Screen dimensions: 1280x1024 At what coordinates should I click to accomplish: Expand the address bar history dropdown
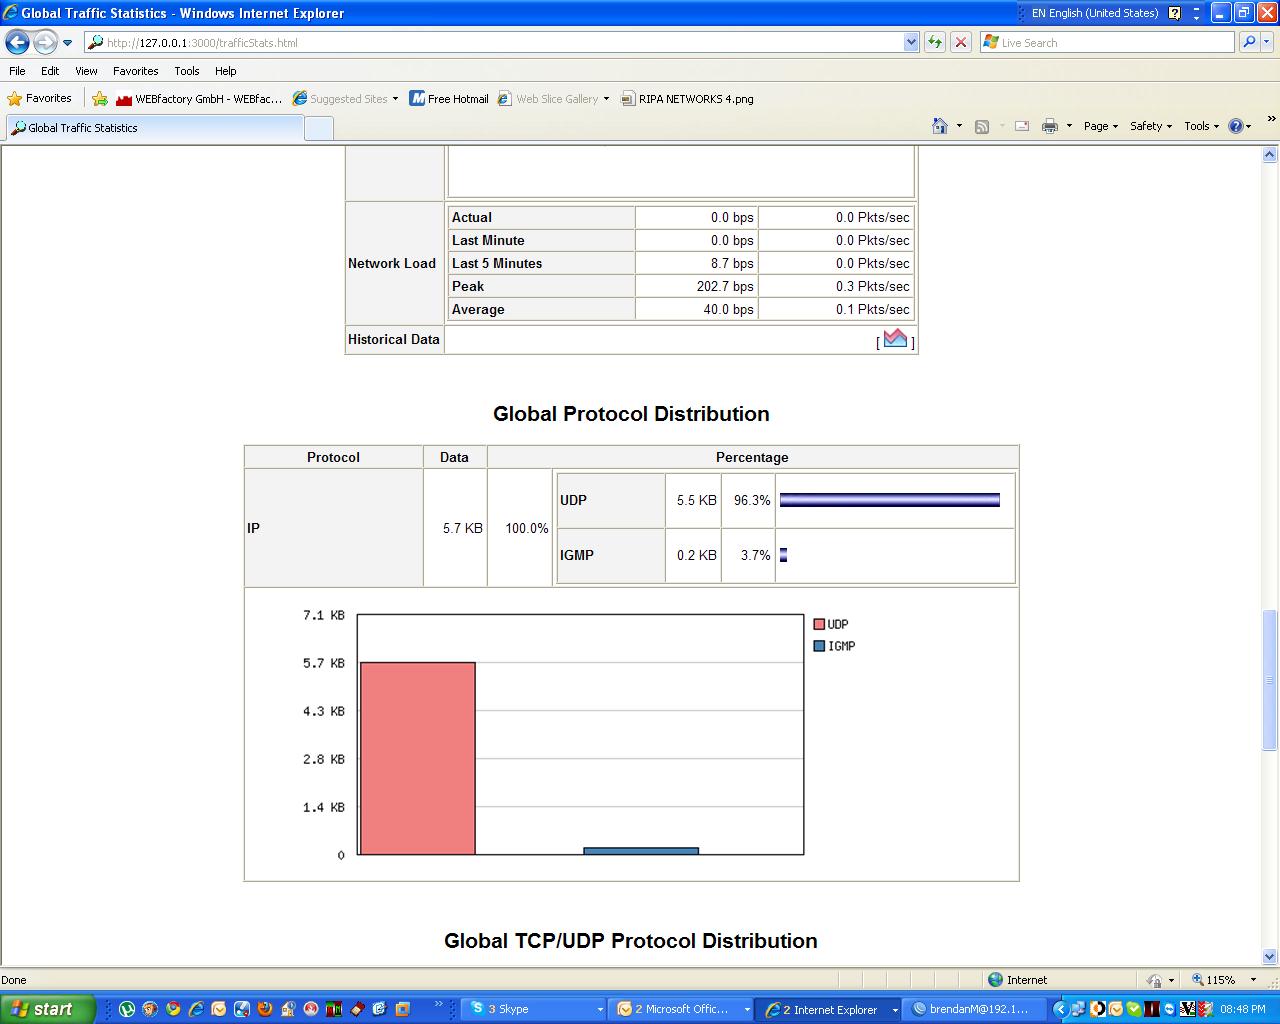click(x=911, y=42)
